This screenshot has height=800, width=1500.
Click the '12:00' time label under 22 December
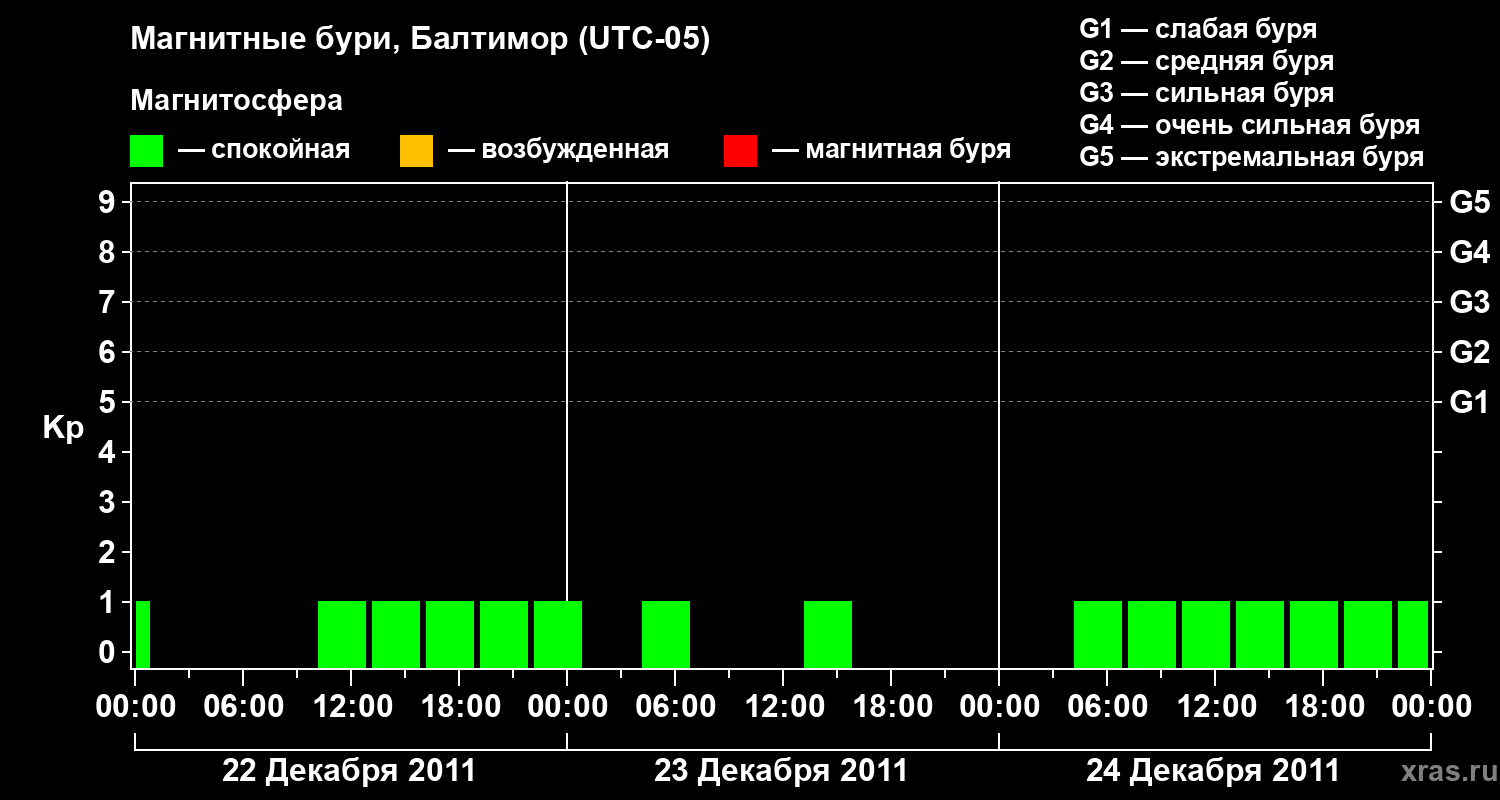coord(351,707)
